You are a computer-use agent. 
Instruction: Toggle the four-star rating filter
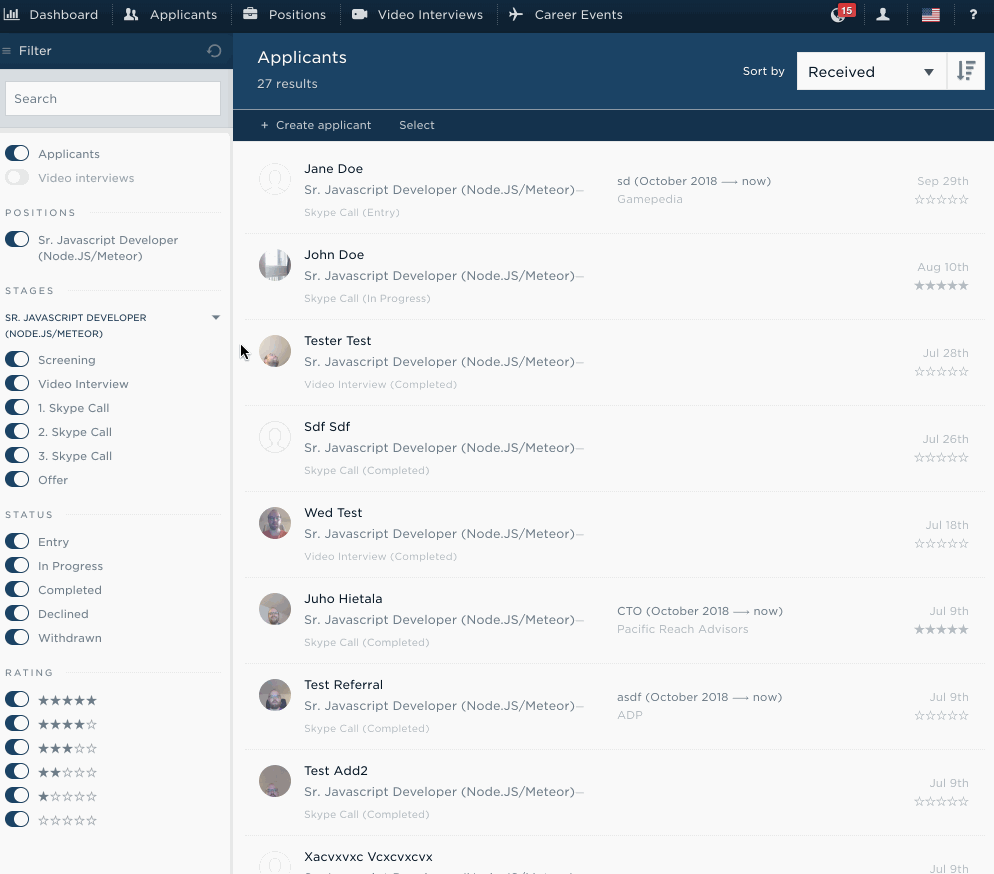point(17,723)
